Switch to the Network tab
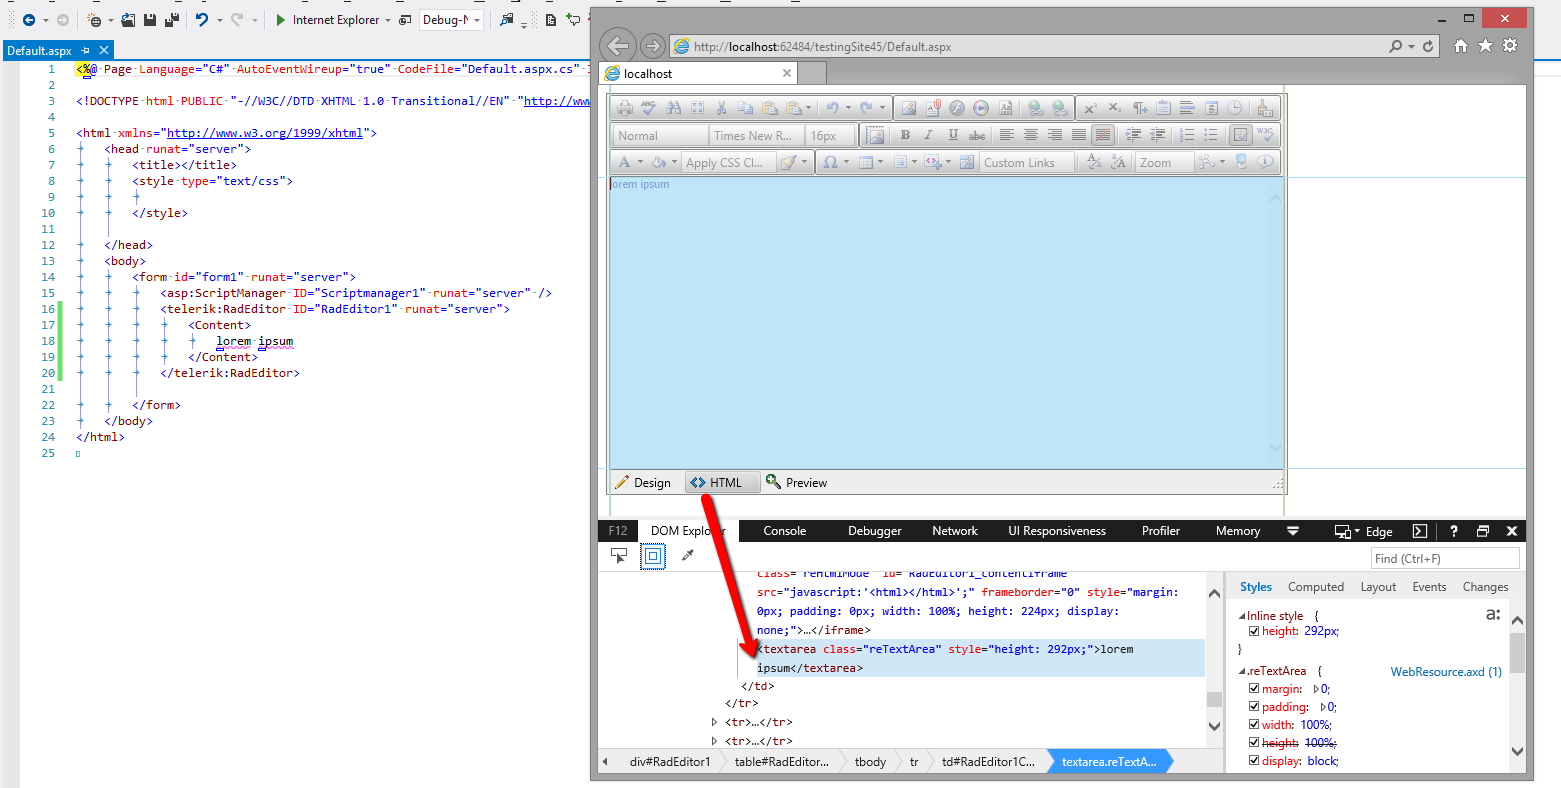 click(955, 531)
